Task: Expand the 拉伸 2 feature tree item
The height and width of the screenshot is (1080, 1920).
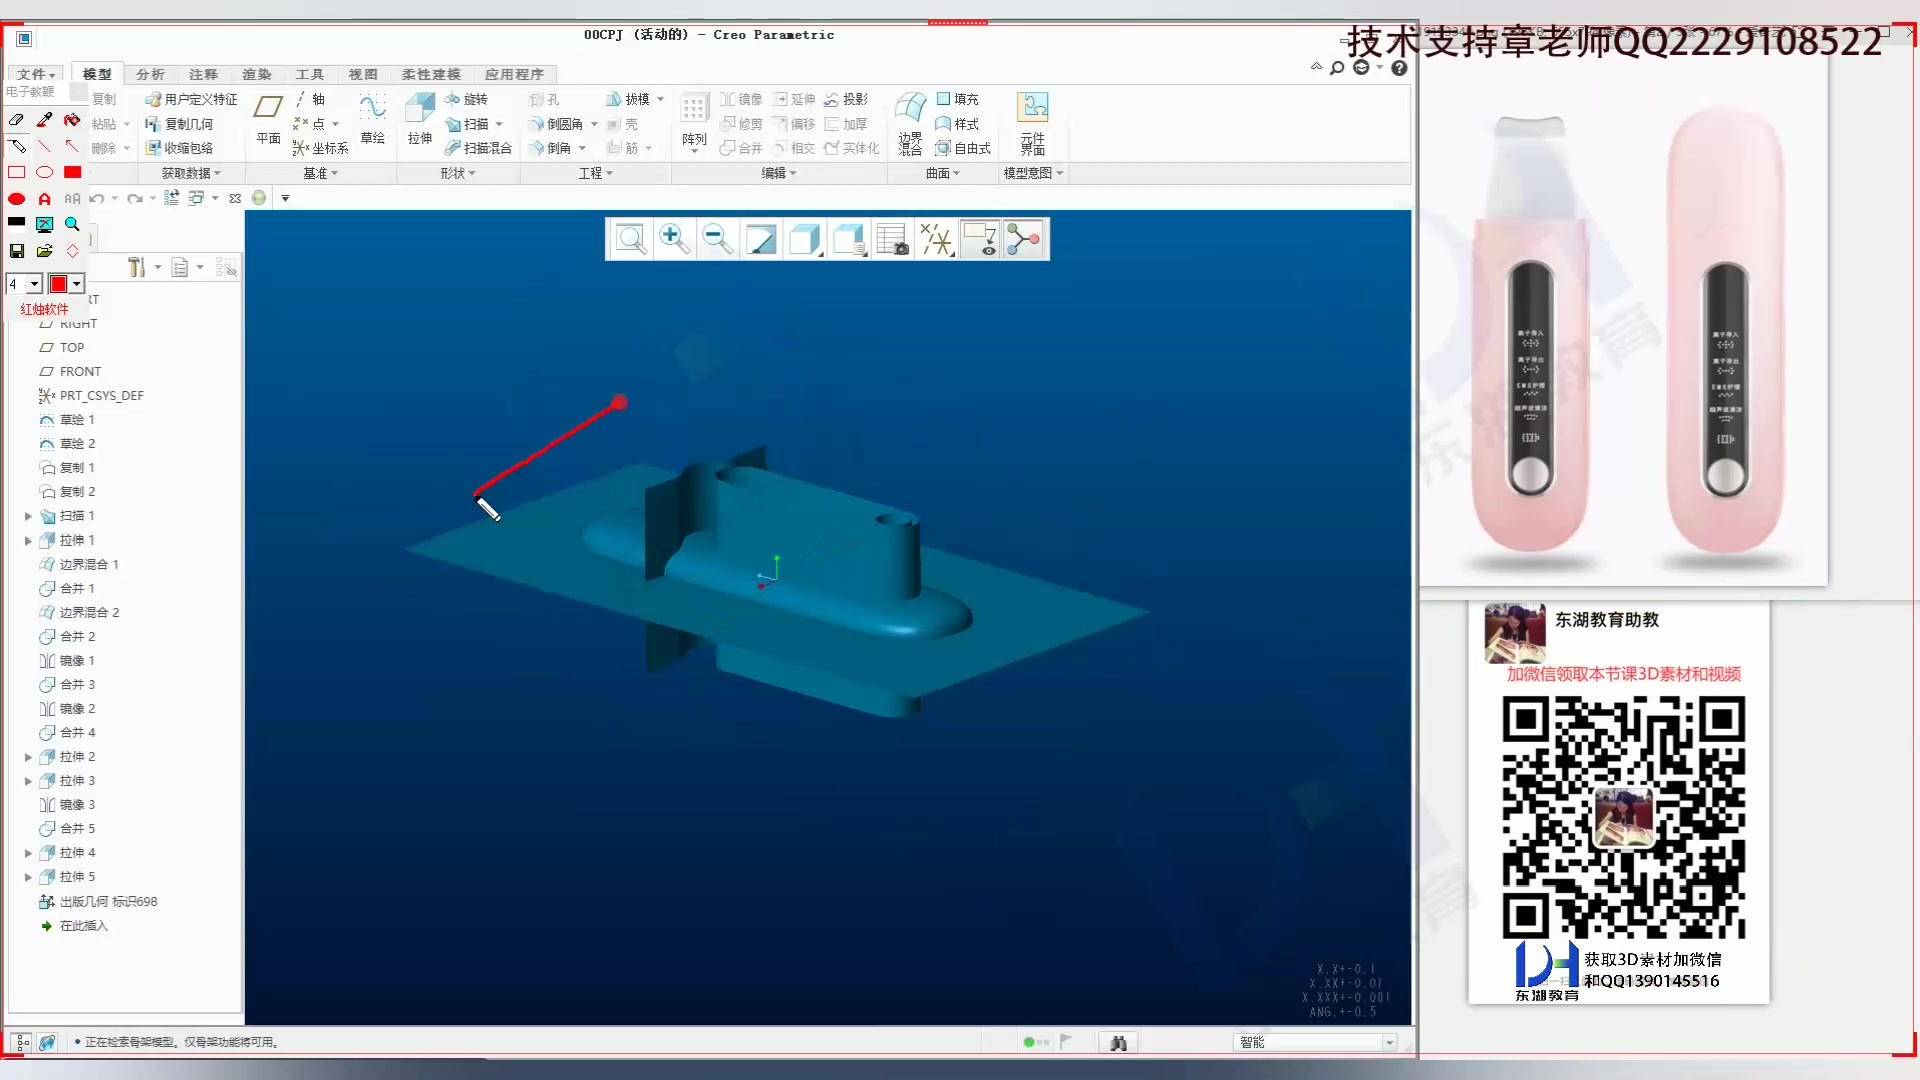Action: click(26, 757)
